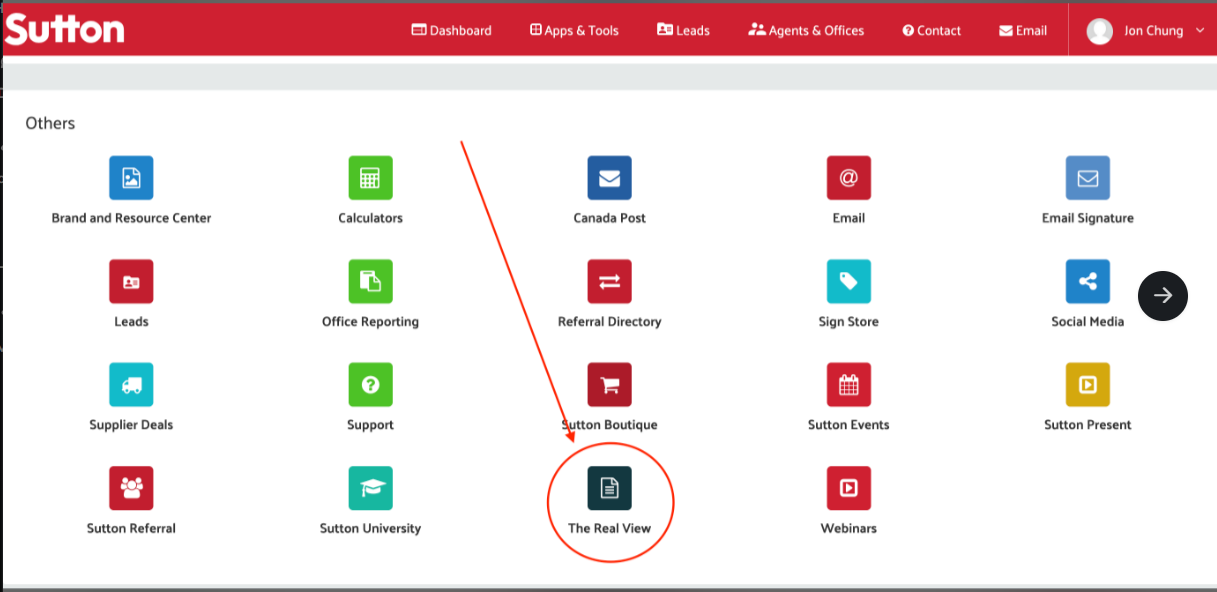This screenshot has height=592, width=1217.
Task: Open the Sutton Boutique cart icon
Action: point(609,385)
